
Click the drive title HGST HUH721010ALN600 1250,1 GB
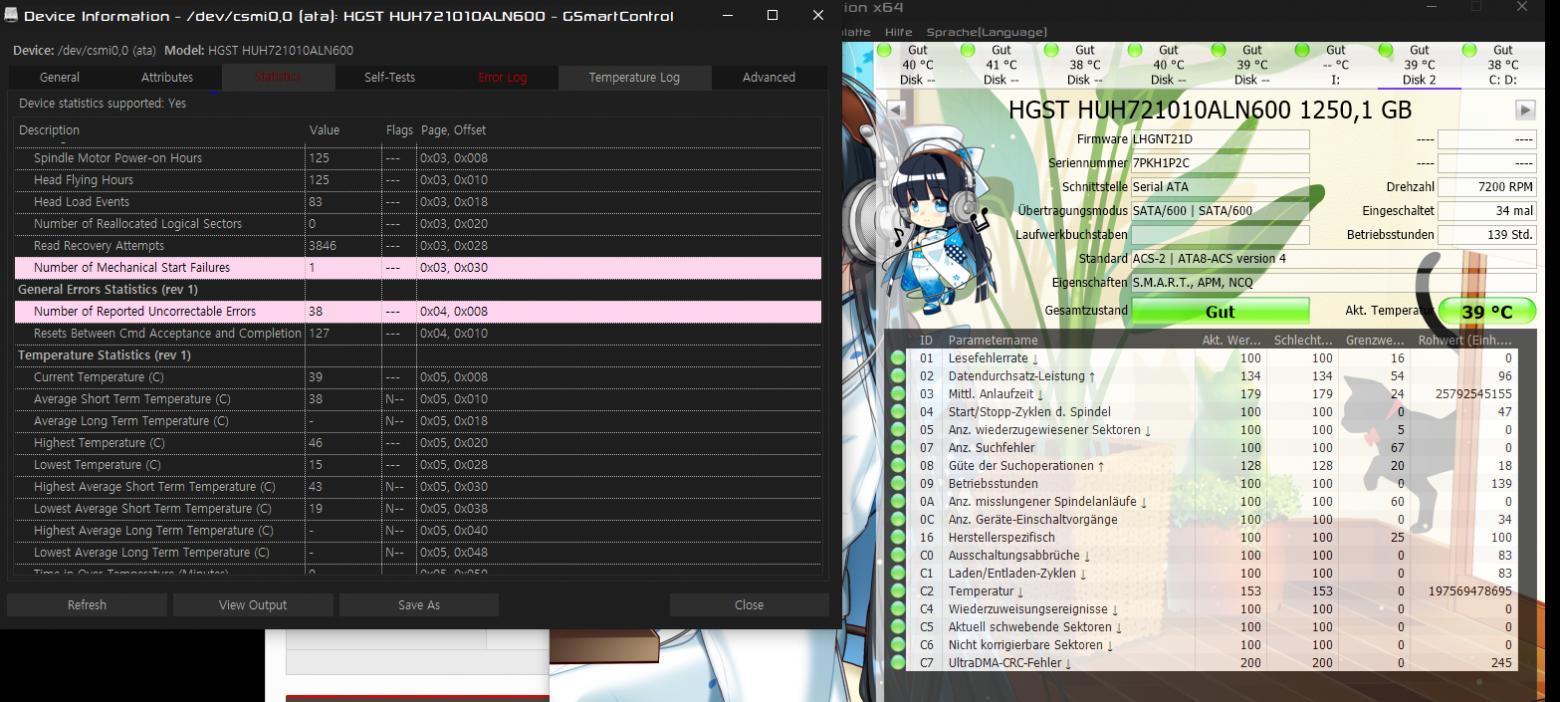point(1210,111)
